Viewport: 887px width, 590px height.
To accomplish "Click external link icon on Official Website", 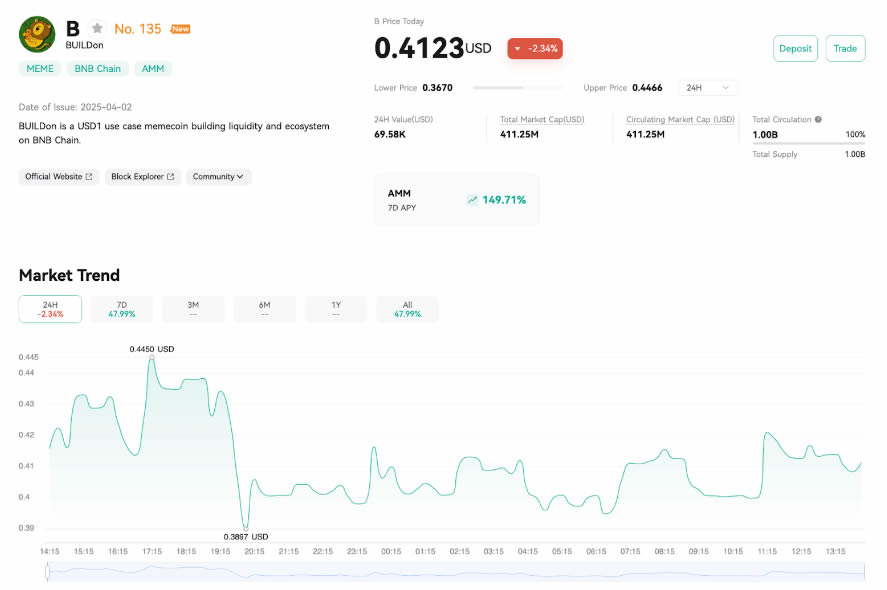I will click(x=89, y=177).
